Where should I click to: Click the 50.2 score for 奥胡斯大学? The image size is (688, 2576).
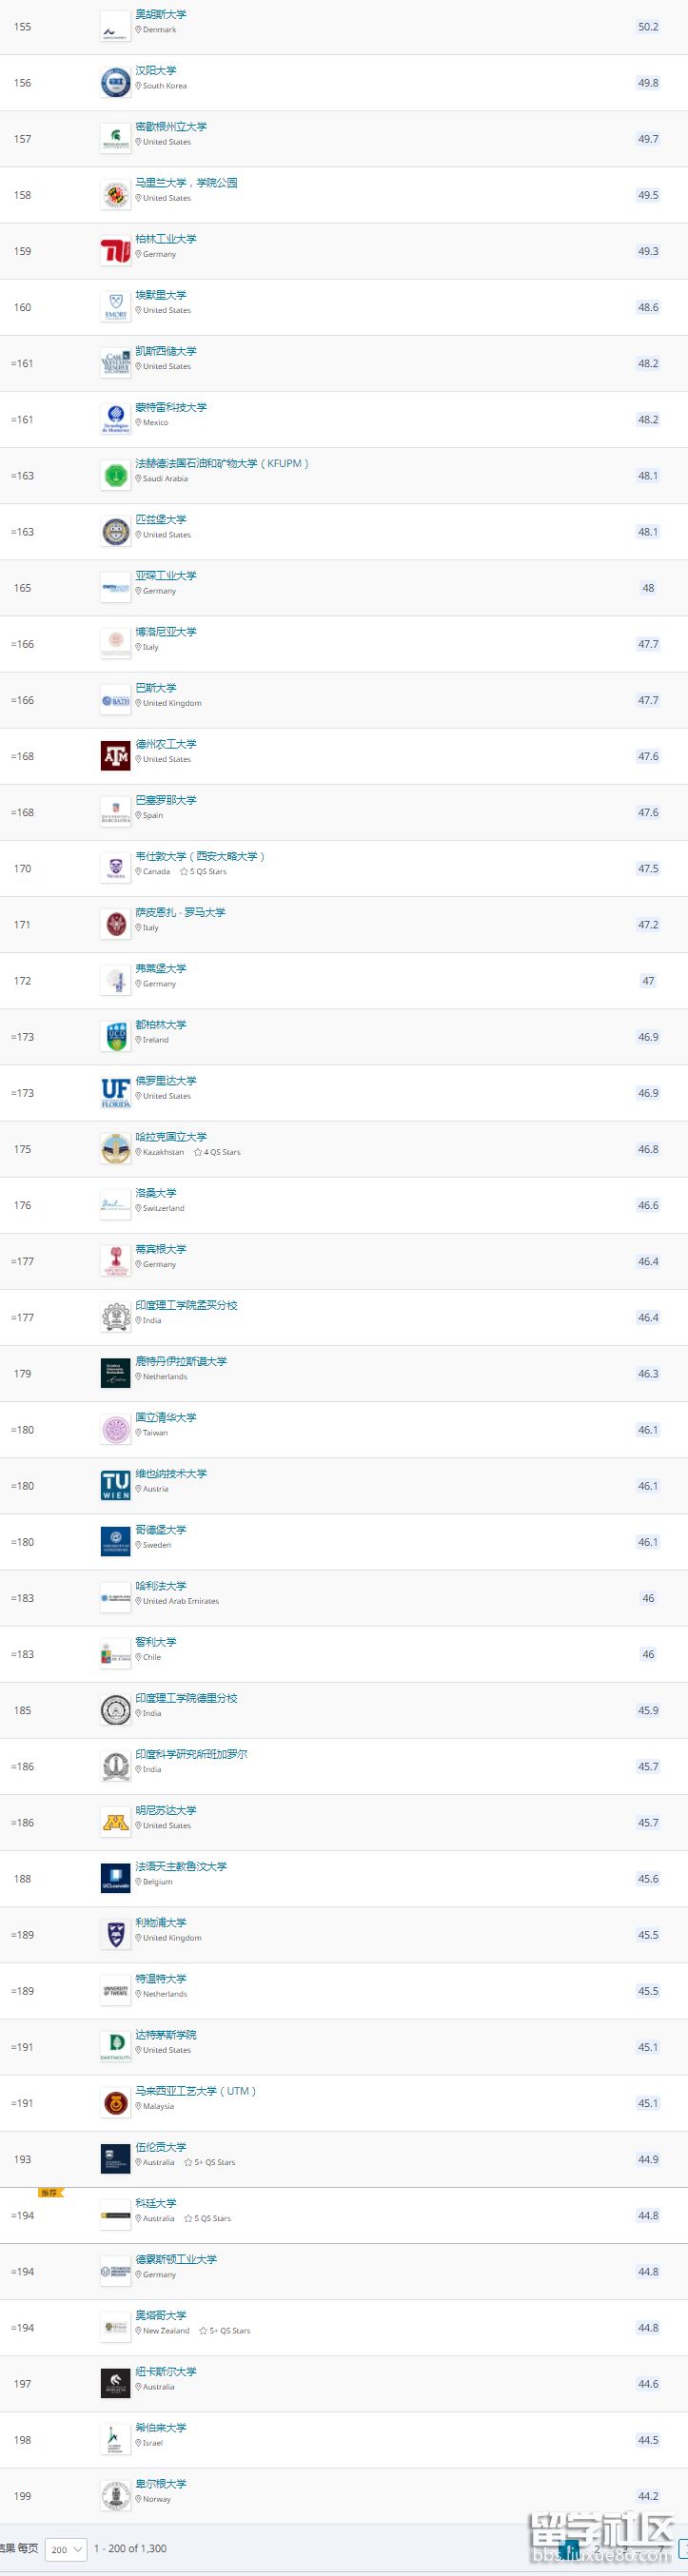point(648,27)
